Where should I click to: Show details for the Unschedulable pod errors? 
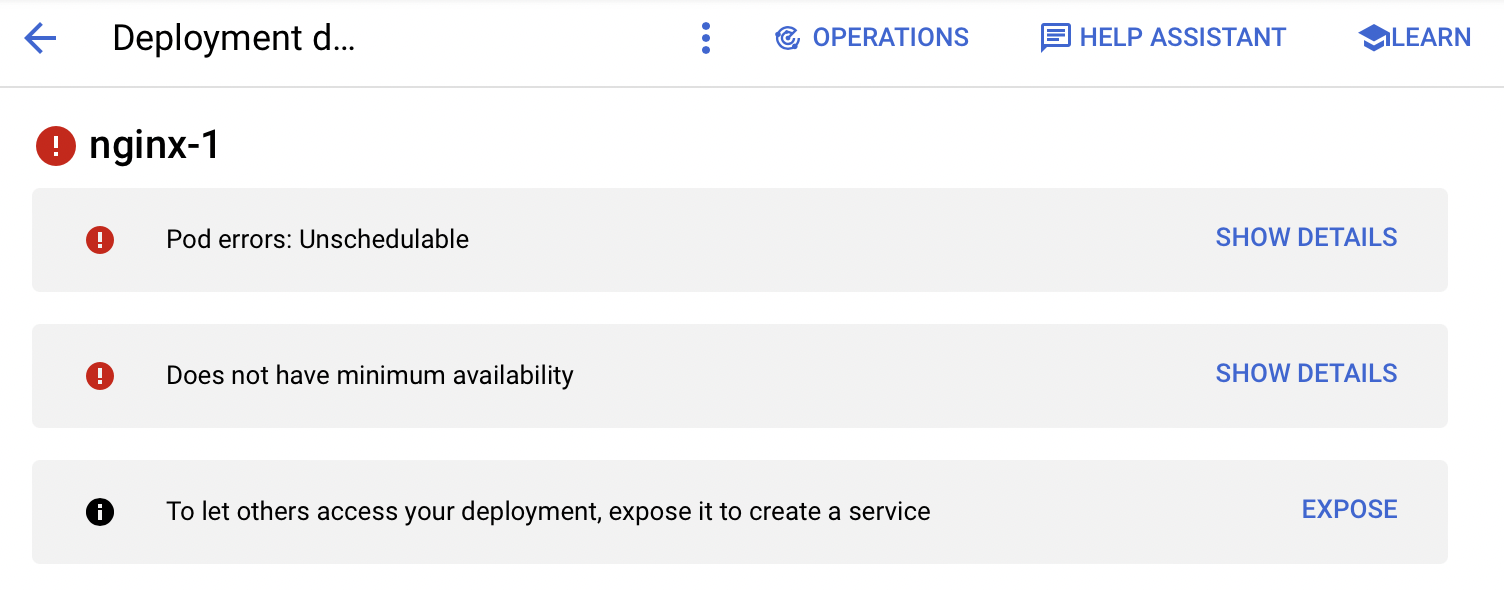[1306, 237]
